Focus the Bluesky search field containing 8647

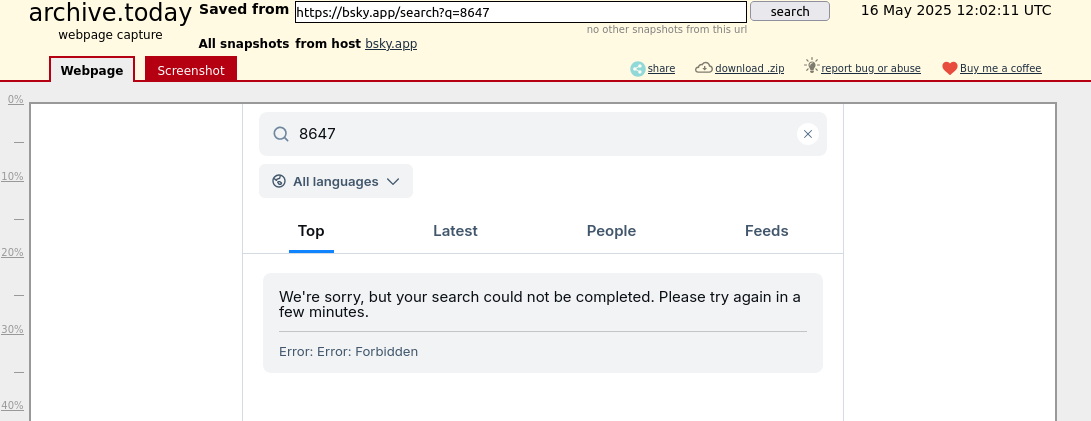(543, 134)
